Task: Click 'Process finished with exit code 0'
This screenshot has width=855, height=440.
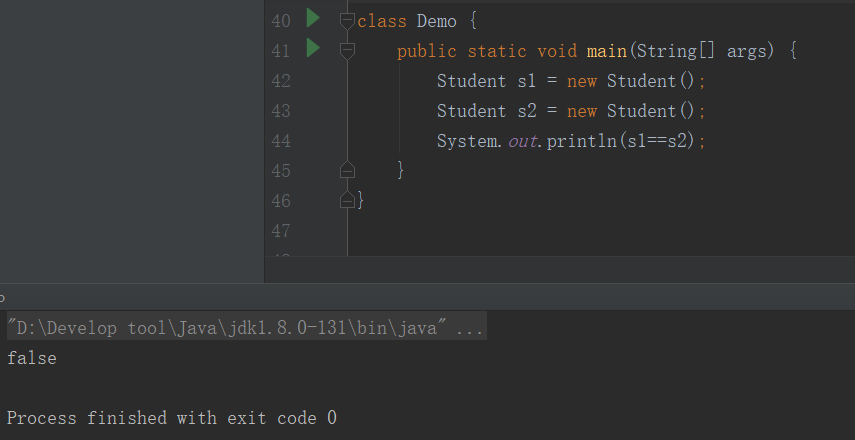Action: point(172,418)
